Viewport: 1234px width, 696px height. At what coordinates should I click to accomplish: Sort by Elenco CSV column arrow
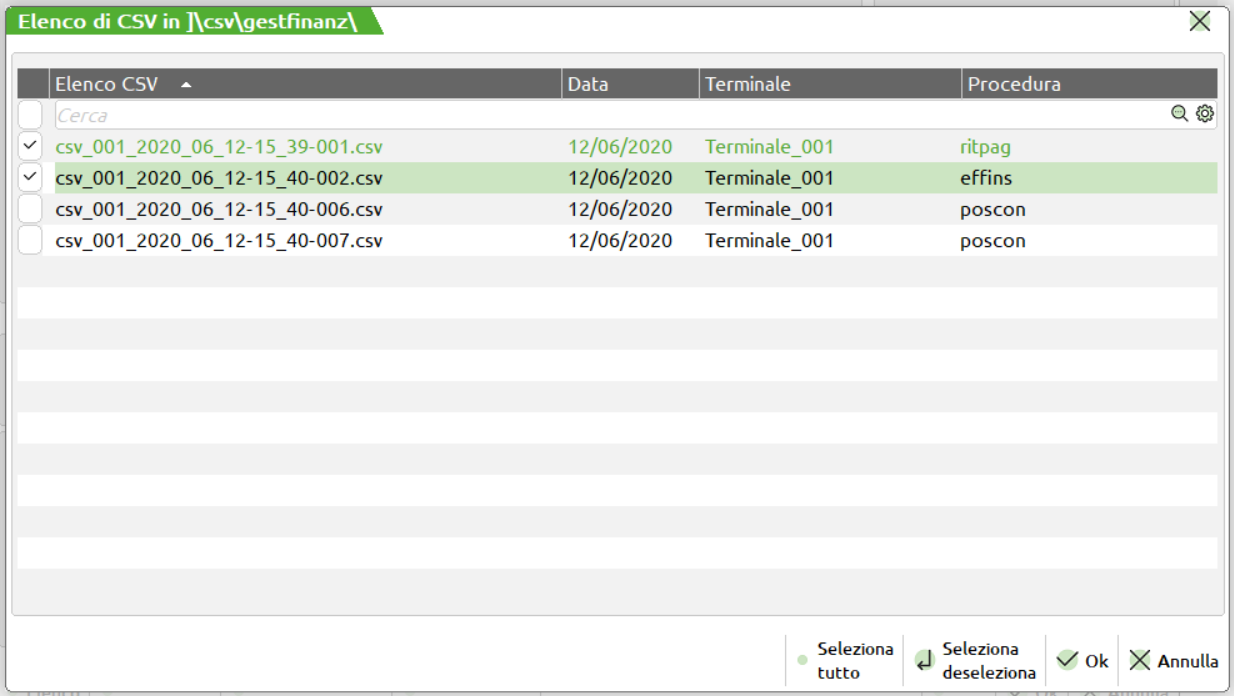[186, 85]
